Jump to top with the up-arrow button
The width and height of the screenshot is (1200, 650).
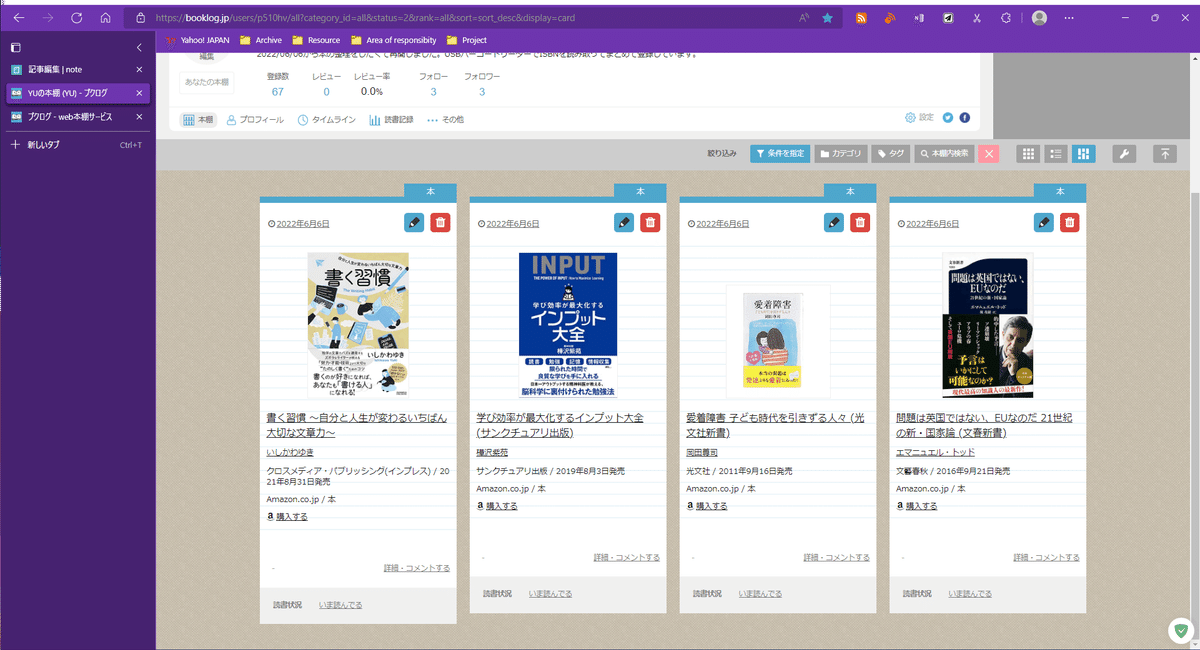pos(1165,154)
